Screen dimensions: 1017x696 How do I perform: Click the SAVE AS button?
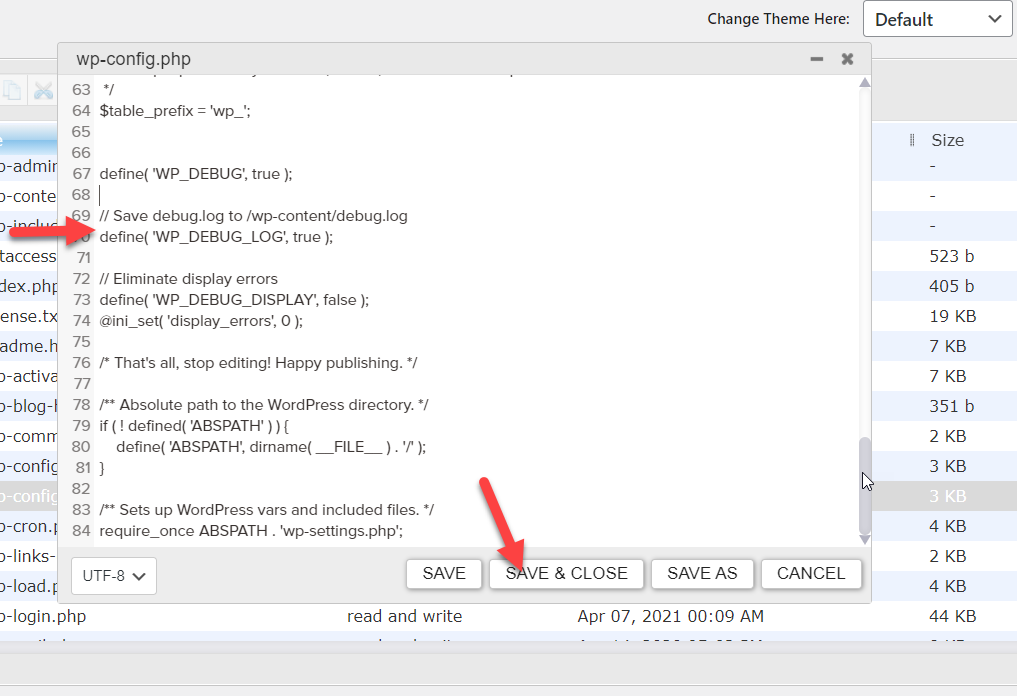(x=702, y=573)
